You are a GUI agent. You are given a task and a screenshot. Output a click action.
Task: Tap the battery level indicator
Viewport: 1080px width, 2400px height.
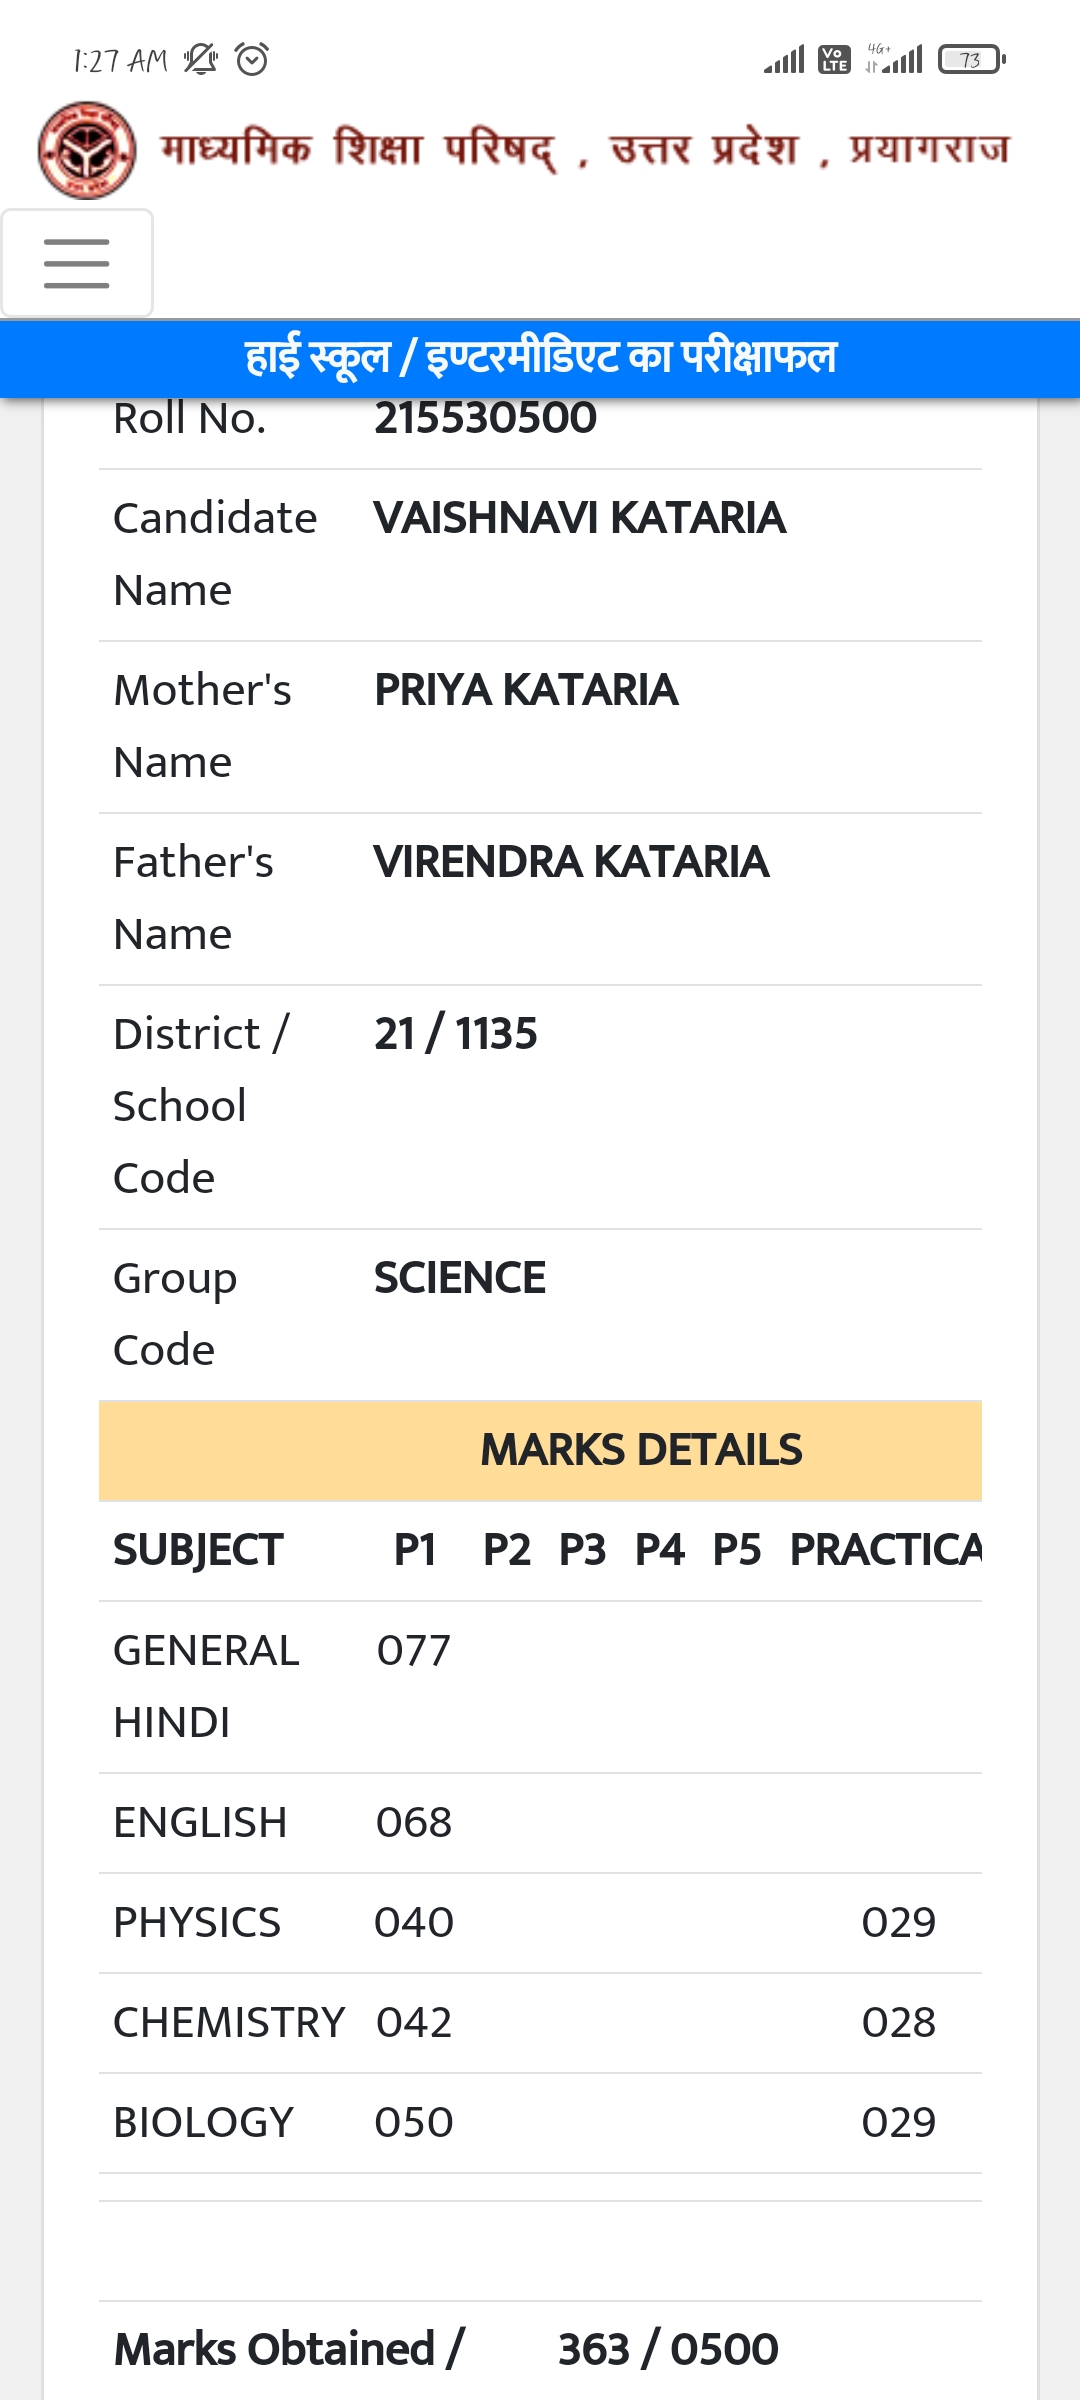pyautogui.click(x=971, y=60)
